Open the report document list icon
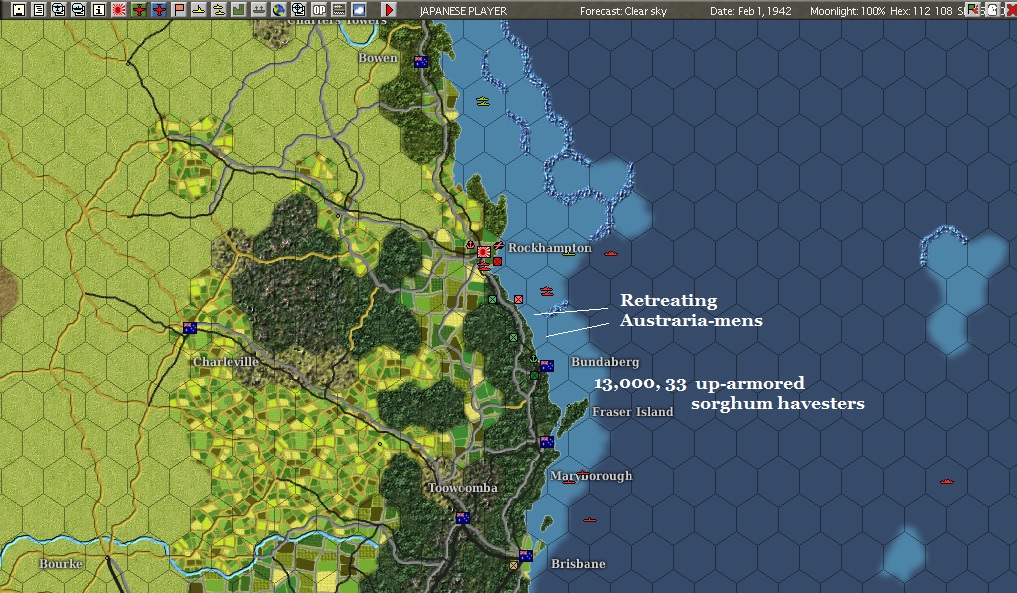Image resolution: width=1017 pixels, height=593 pixels. pyautogui.click(x=39, y=10)
